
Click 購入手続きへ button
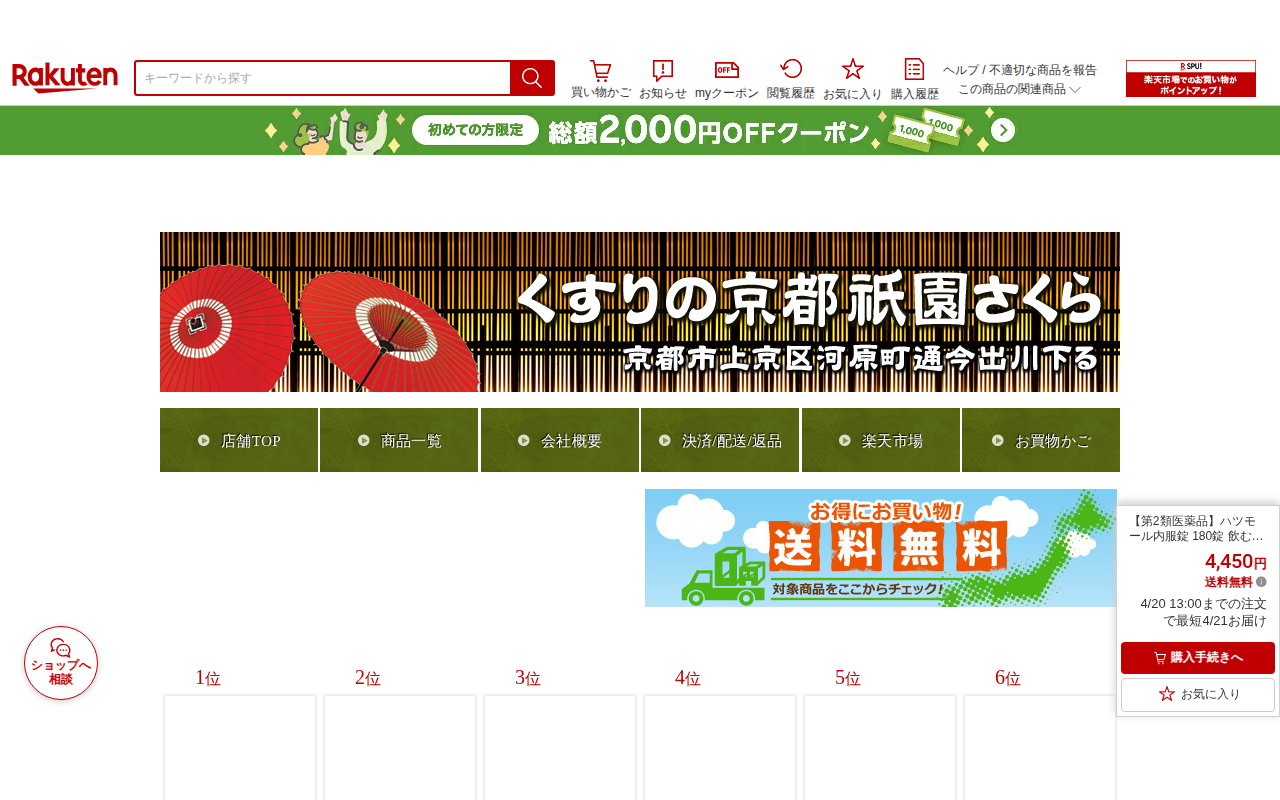pos(1198,658)
